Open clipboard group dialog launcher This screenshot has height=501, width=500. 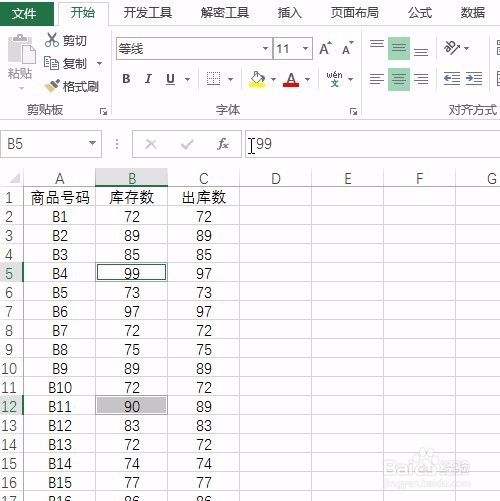103,111
